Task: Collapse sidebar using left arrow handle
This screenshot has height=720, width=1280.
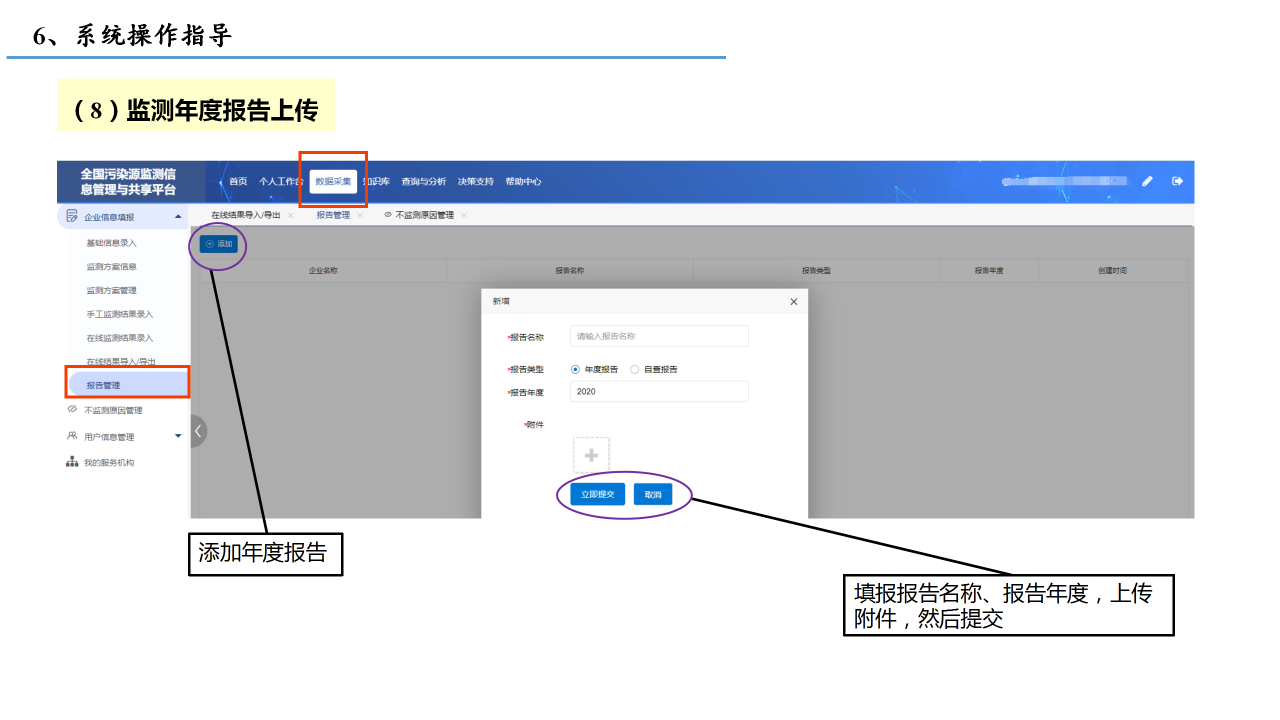Action: pyautogui.click(x=198, y=431)
